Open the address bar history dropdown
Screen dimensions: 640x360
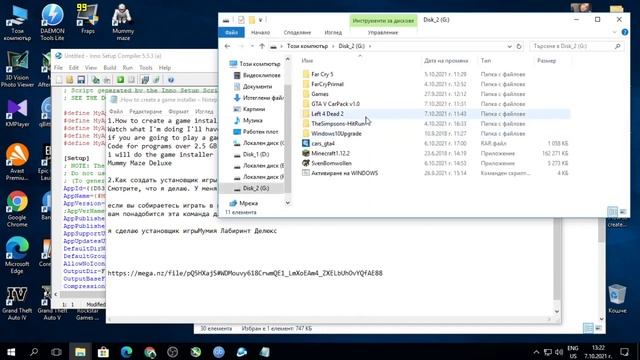[509, 46]
